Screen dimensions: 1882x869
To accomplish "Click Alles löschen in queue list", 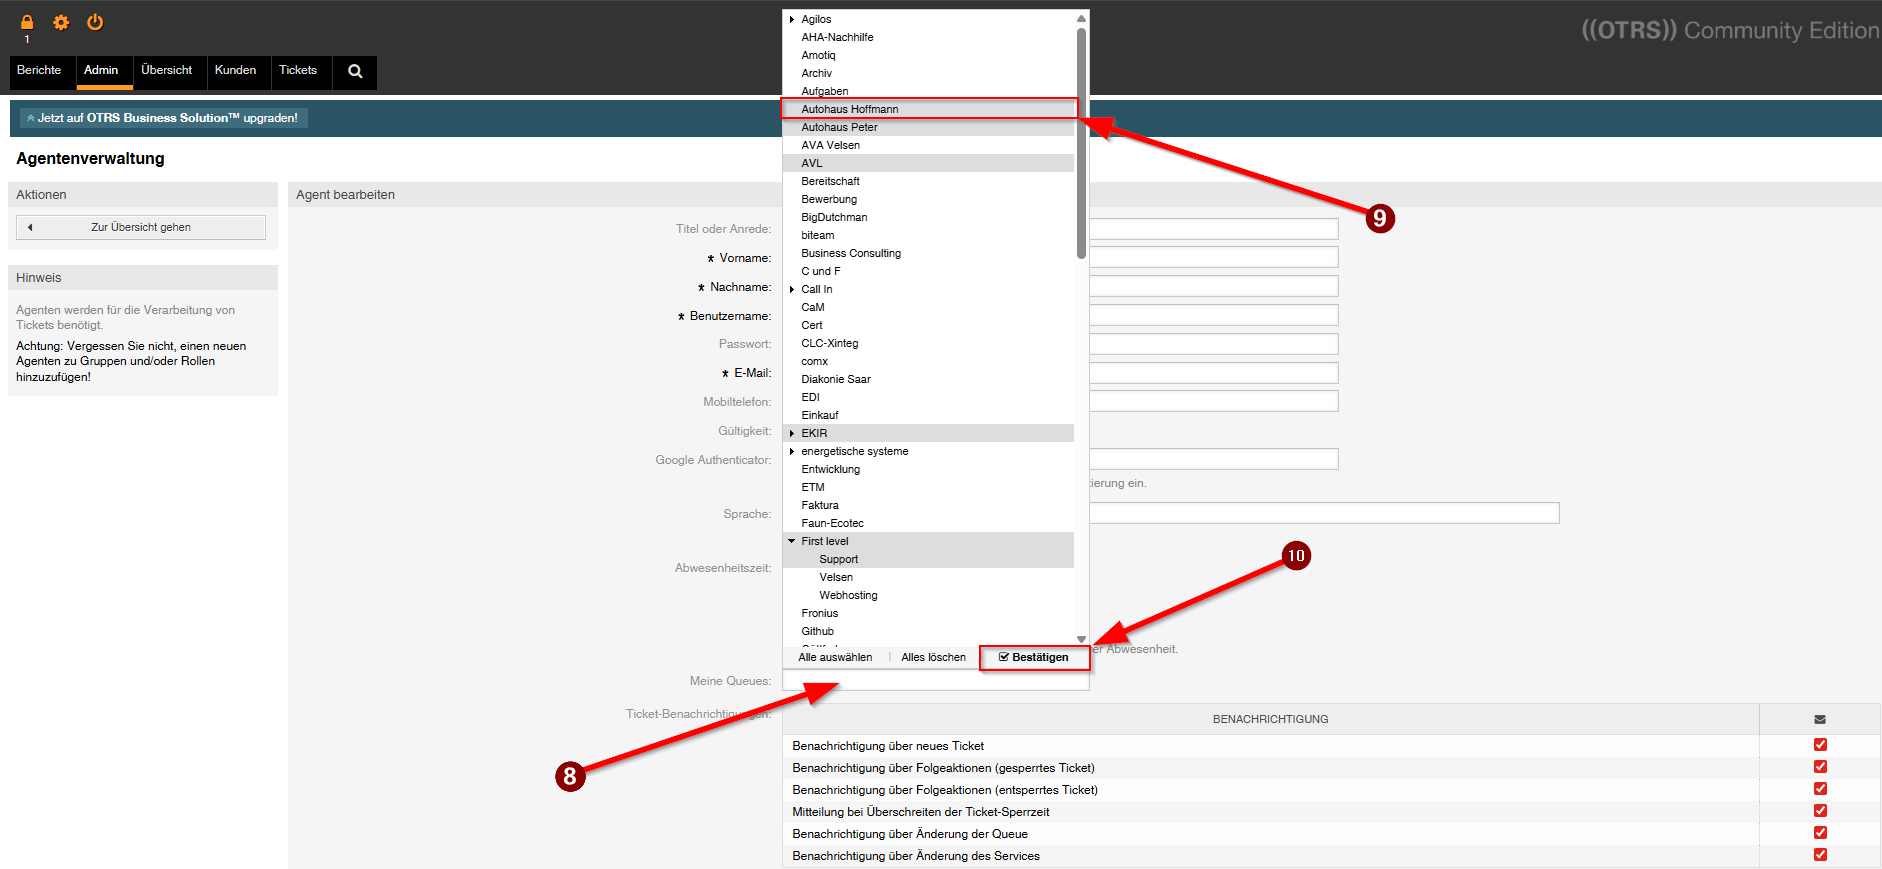I will point(933,657).
